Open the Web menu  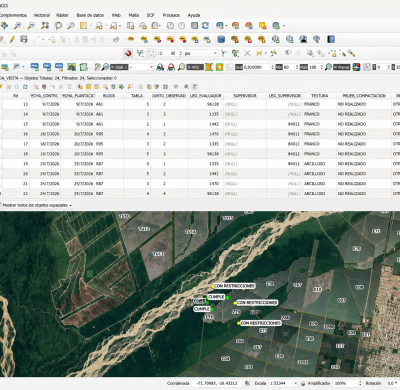coord(116,15)
